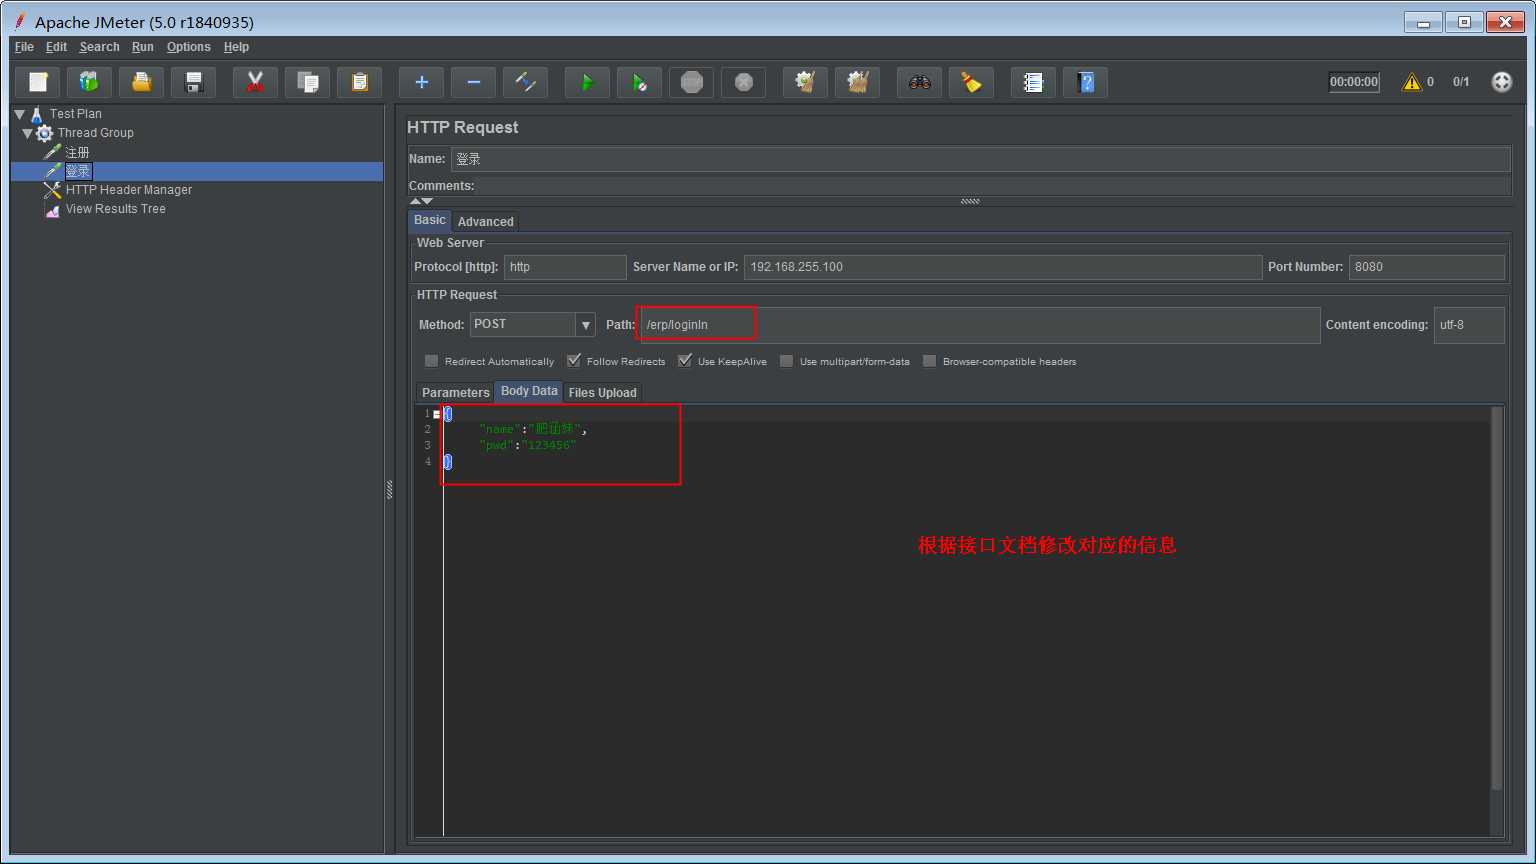
Task: Click the Clear results broom icon
Action: tap(806, 82)
